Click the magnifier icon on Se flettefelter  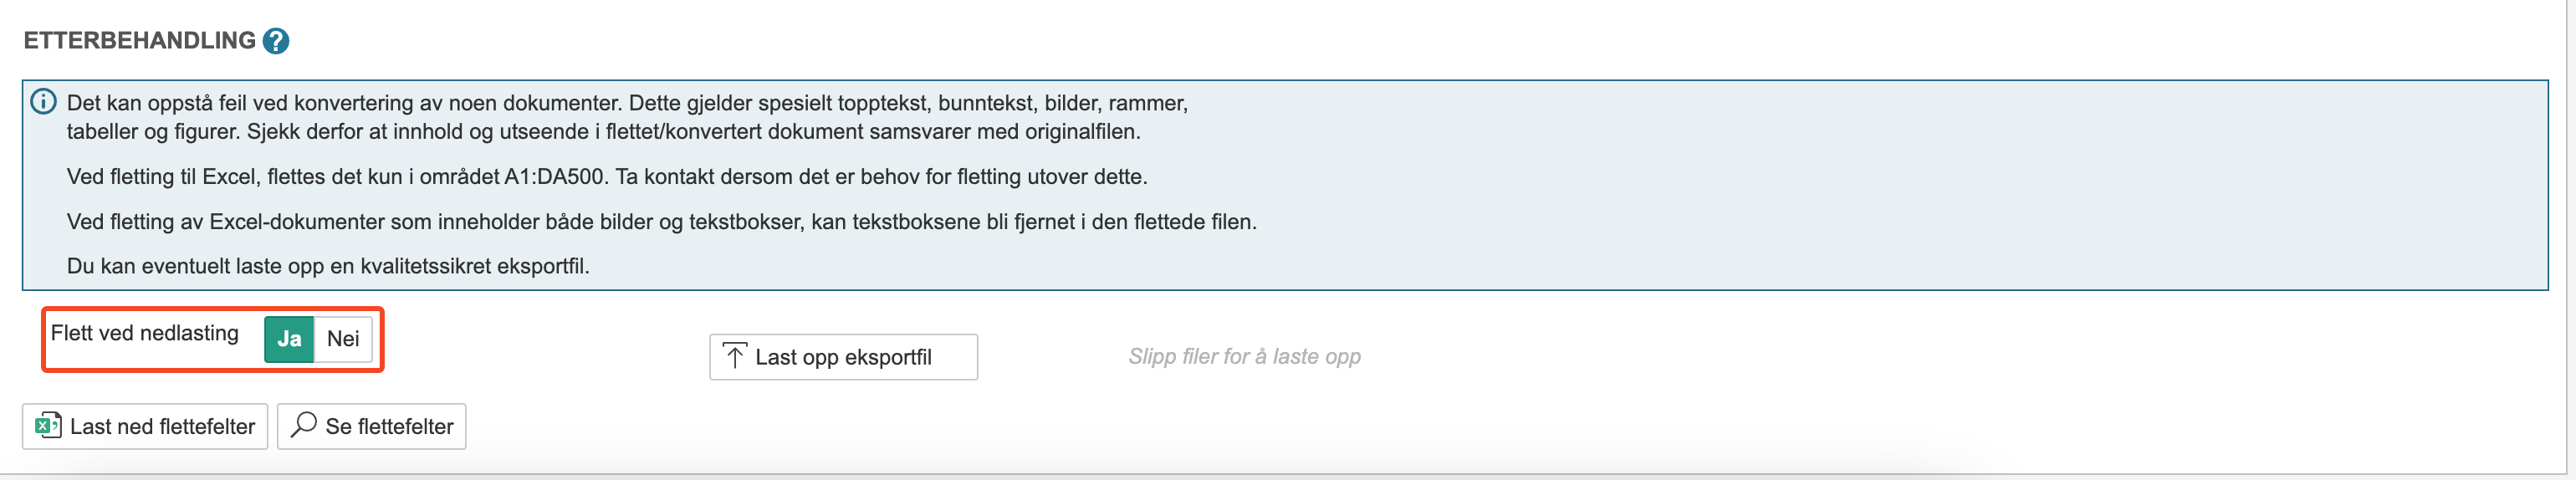click(303, 425)
